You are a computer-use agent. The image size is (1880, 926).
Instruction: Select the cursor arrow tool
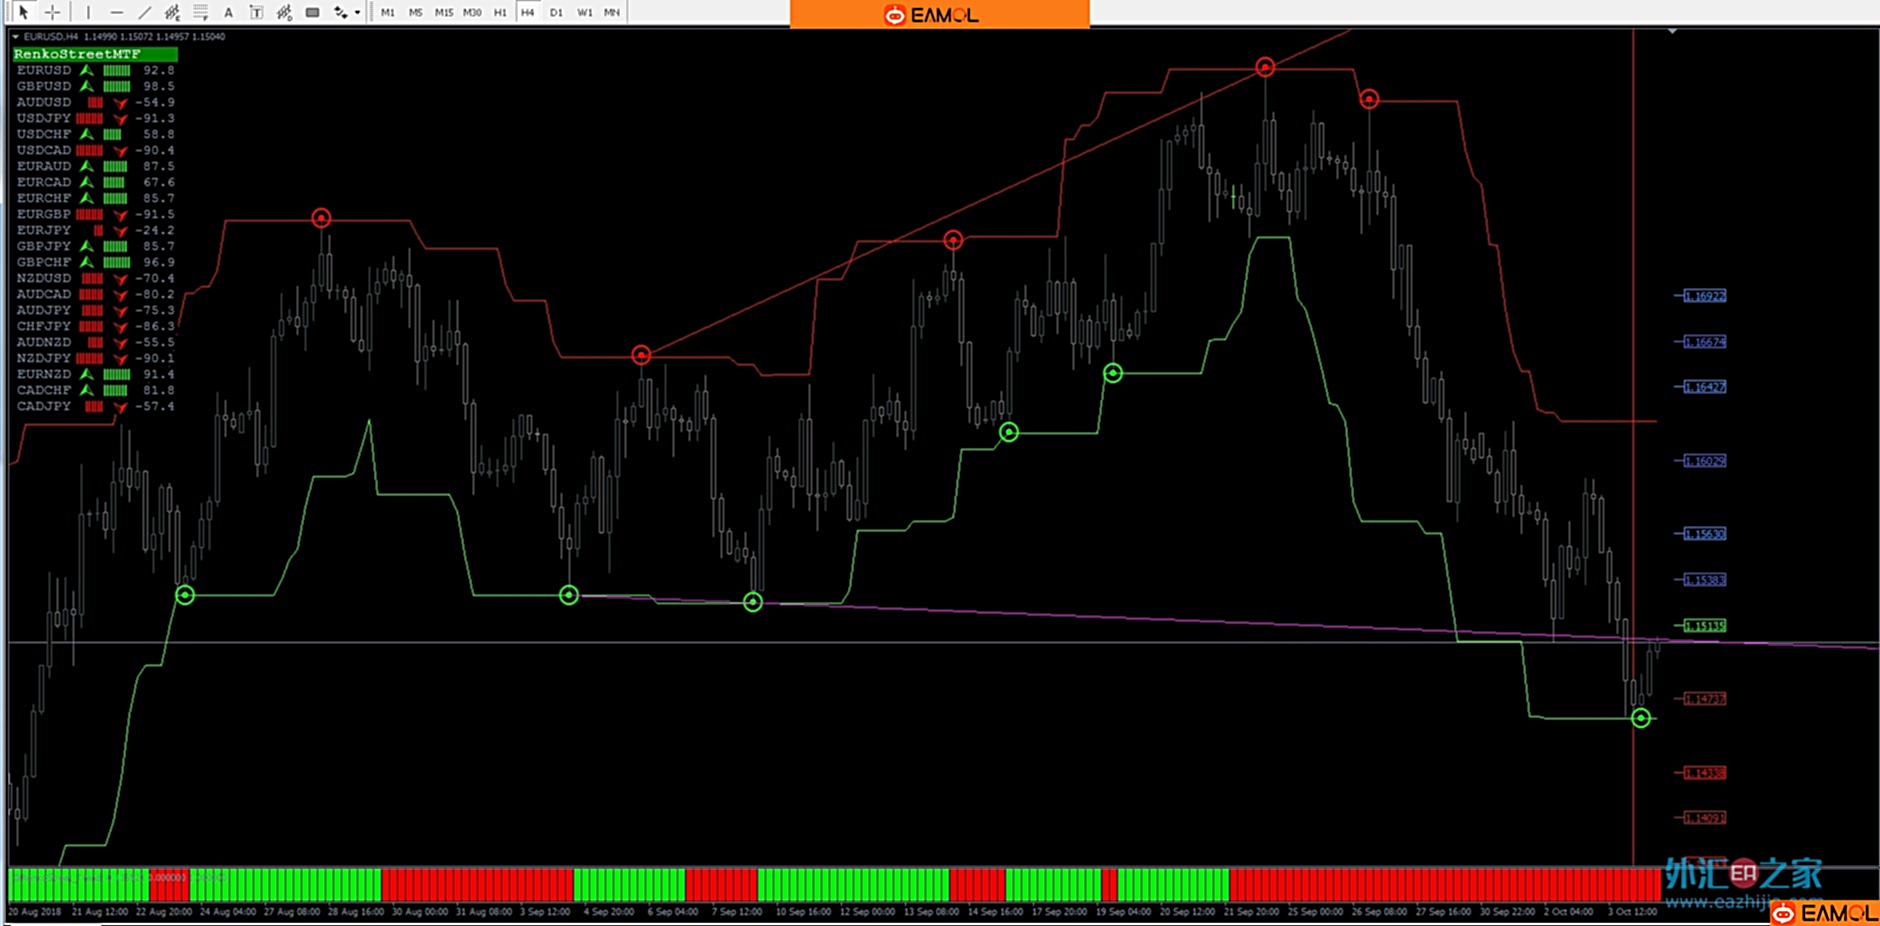click(23, 12)
